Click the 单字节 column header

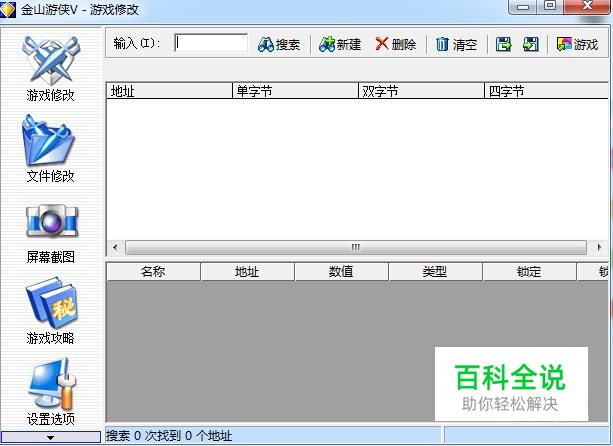296,91
